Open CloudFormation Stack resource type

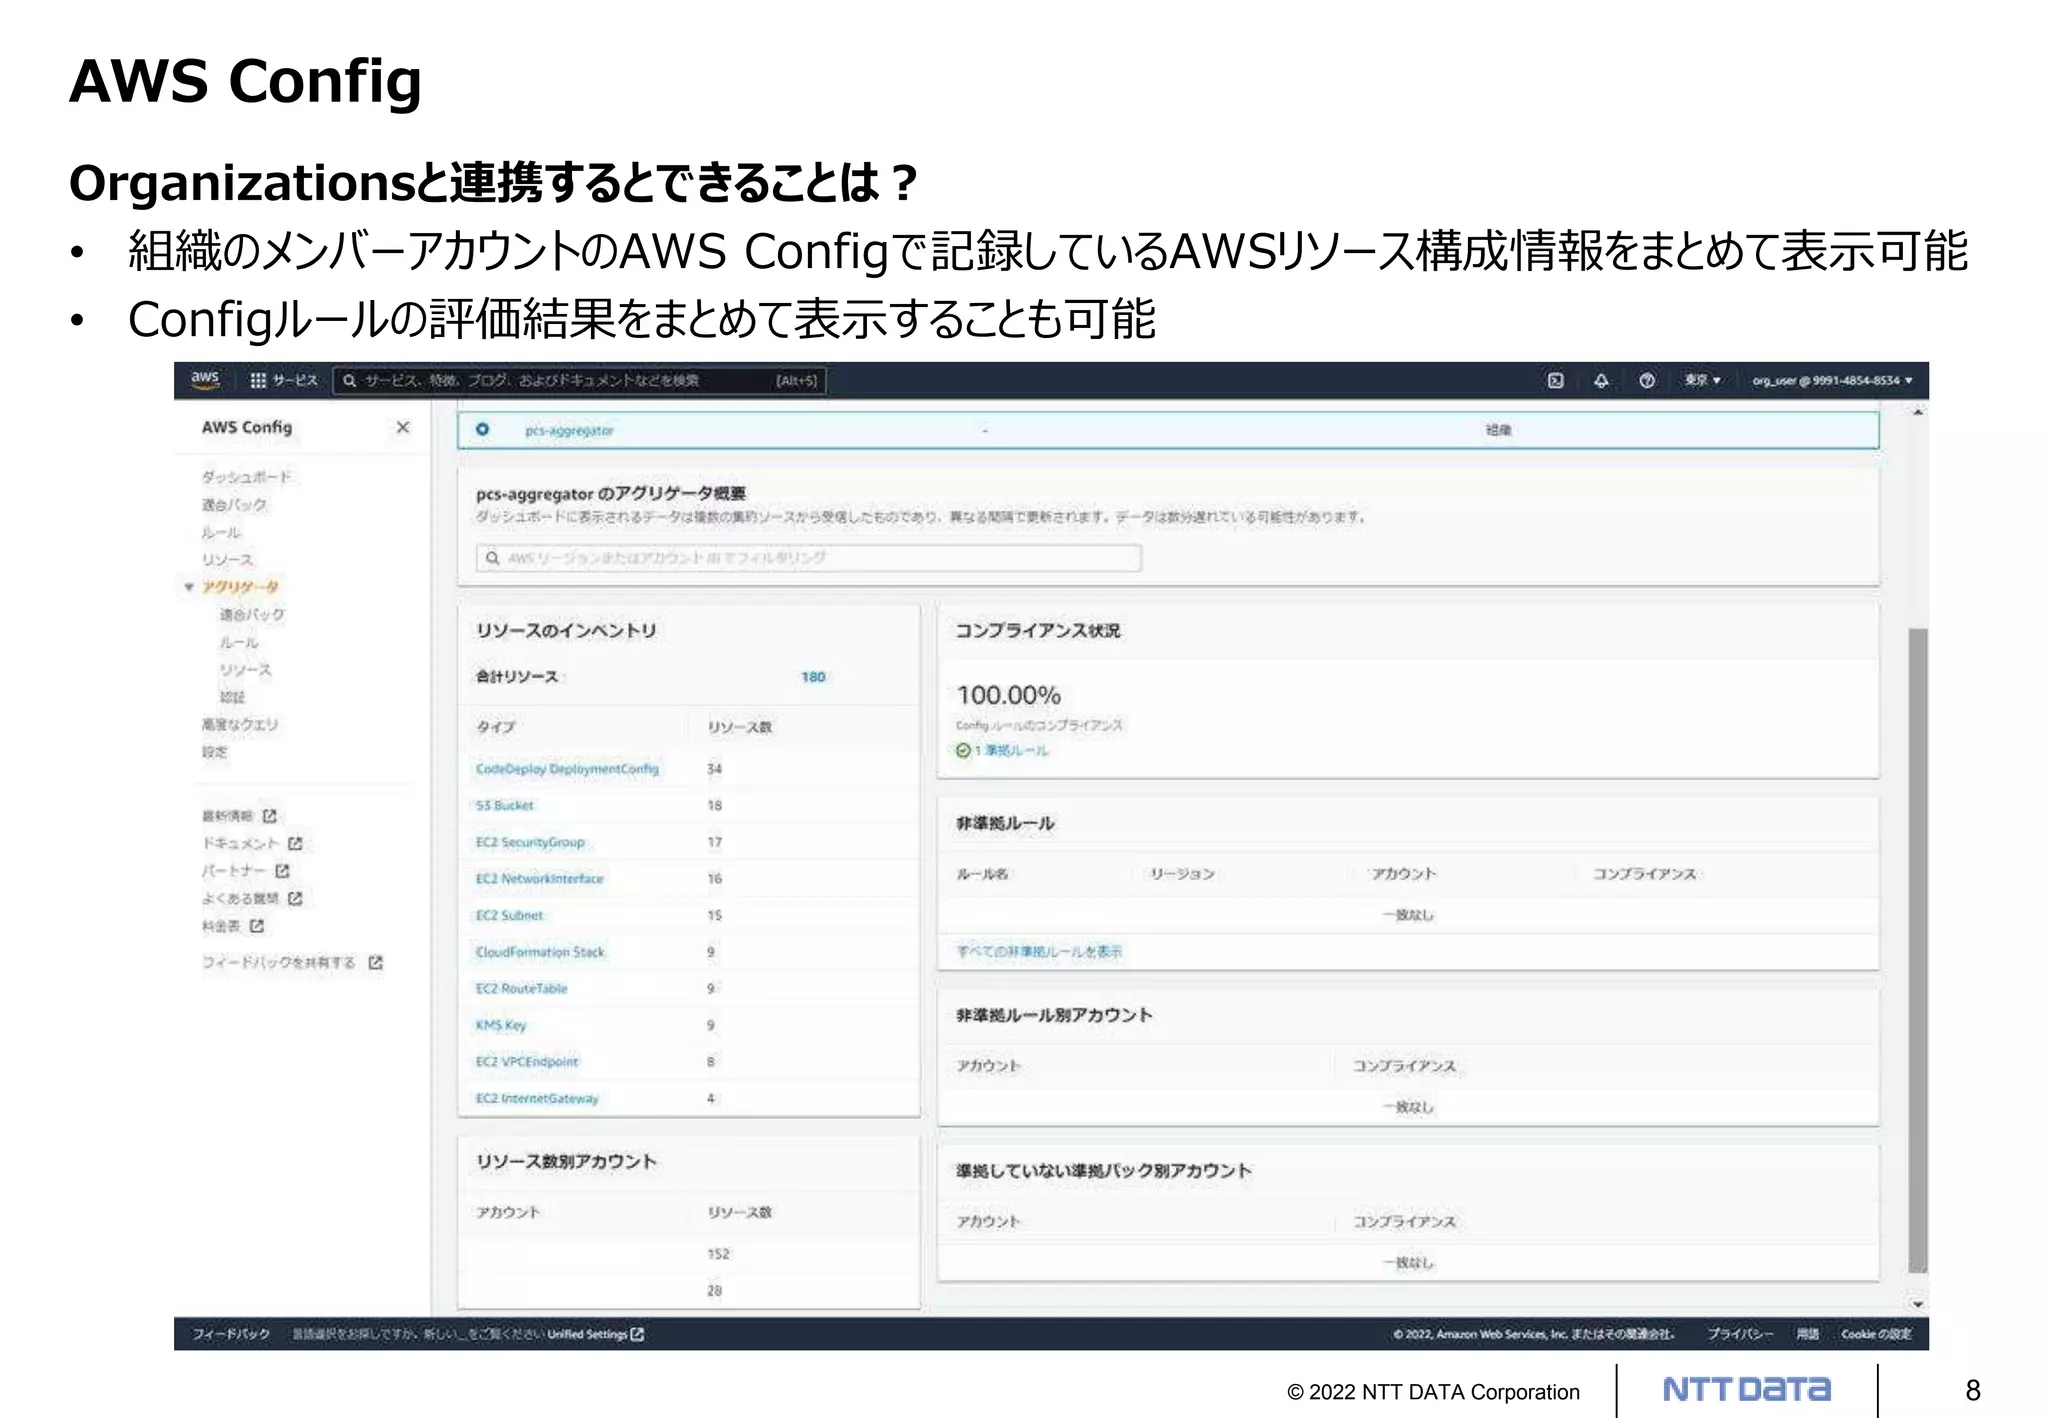(540, 952)
